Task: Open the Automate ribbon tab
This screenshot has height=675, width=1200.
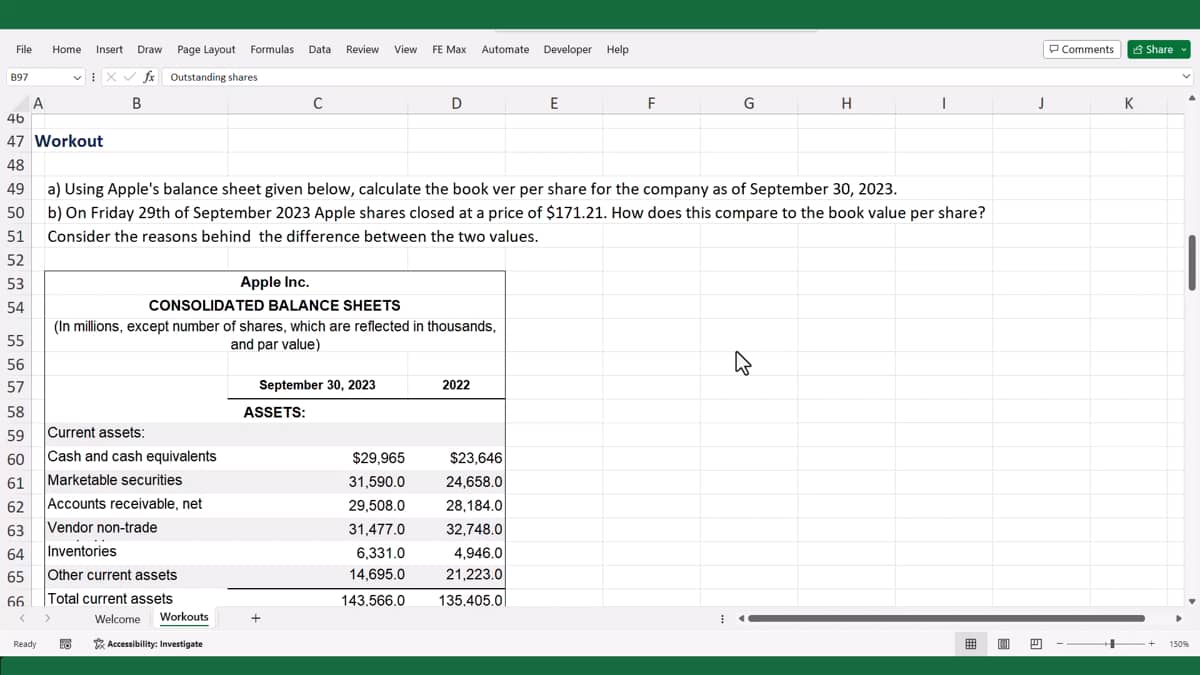Action: [505, 49]
